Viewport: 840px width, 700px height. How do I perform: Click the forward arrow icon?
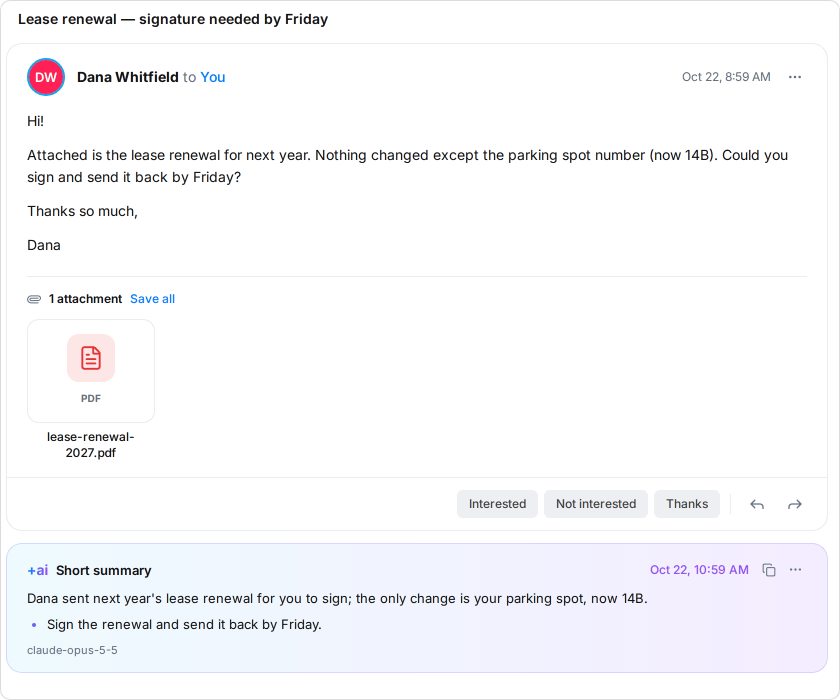(x=794, y=504)
